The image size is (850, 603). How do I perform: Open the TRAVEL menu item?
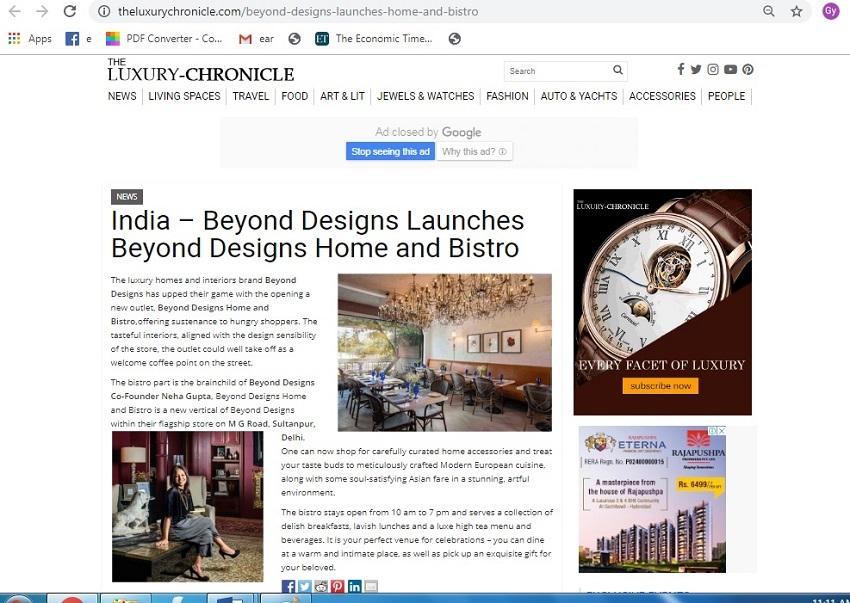[250, 96]
